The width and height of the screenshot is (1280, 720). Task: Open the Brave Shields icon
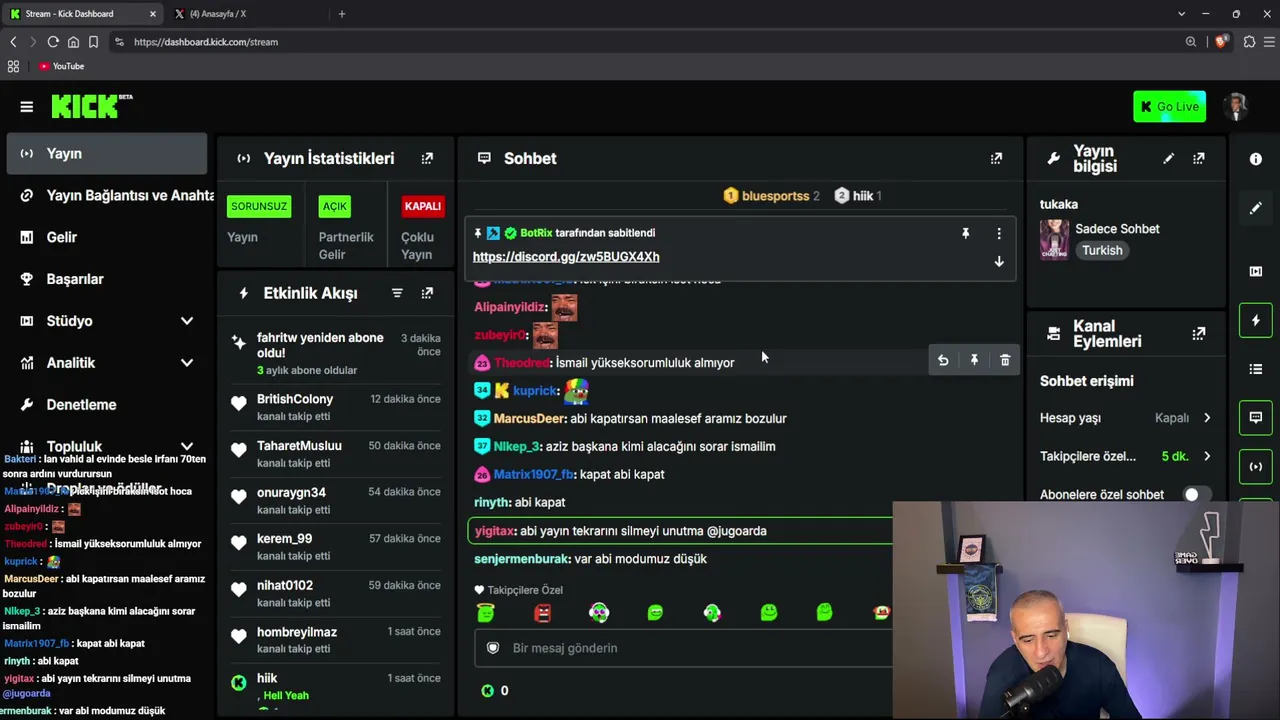tap(1221, 42)
